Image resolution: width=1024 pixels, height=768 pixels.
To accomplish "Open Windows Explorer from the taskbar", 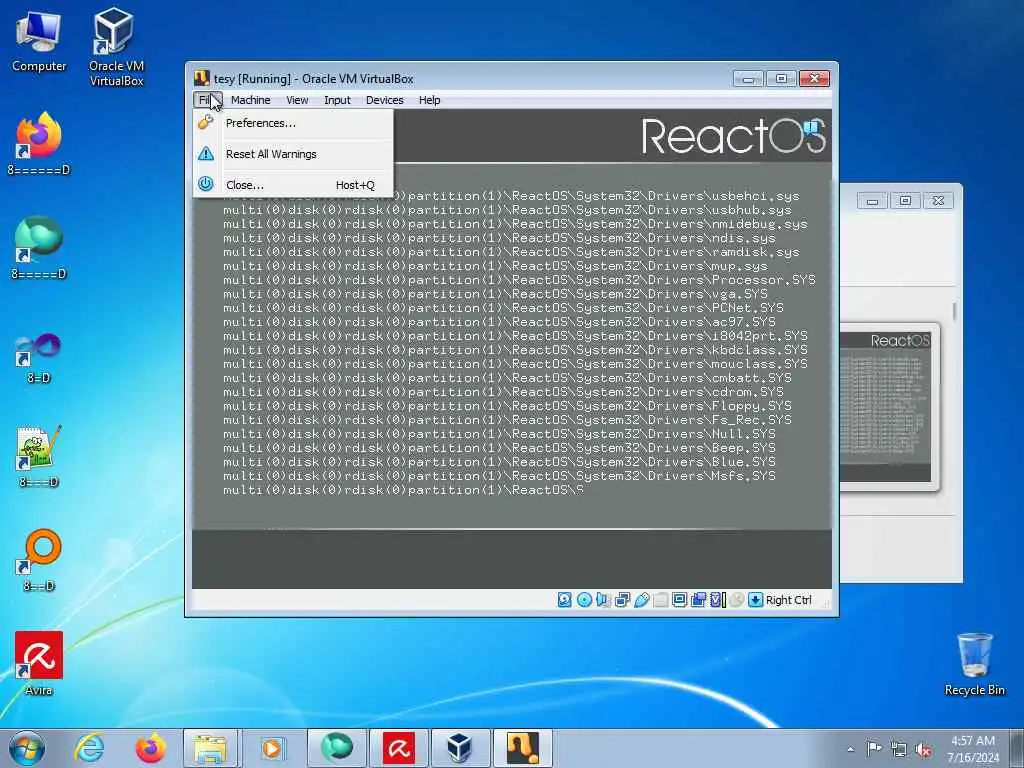I will point(210,748).
